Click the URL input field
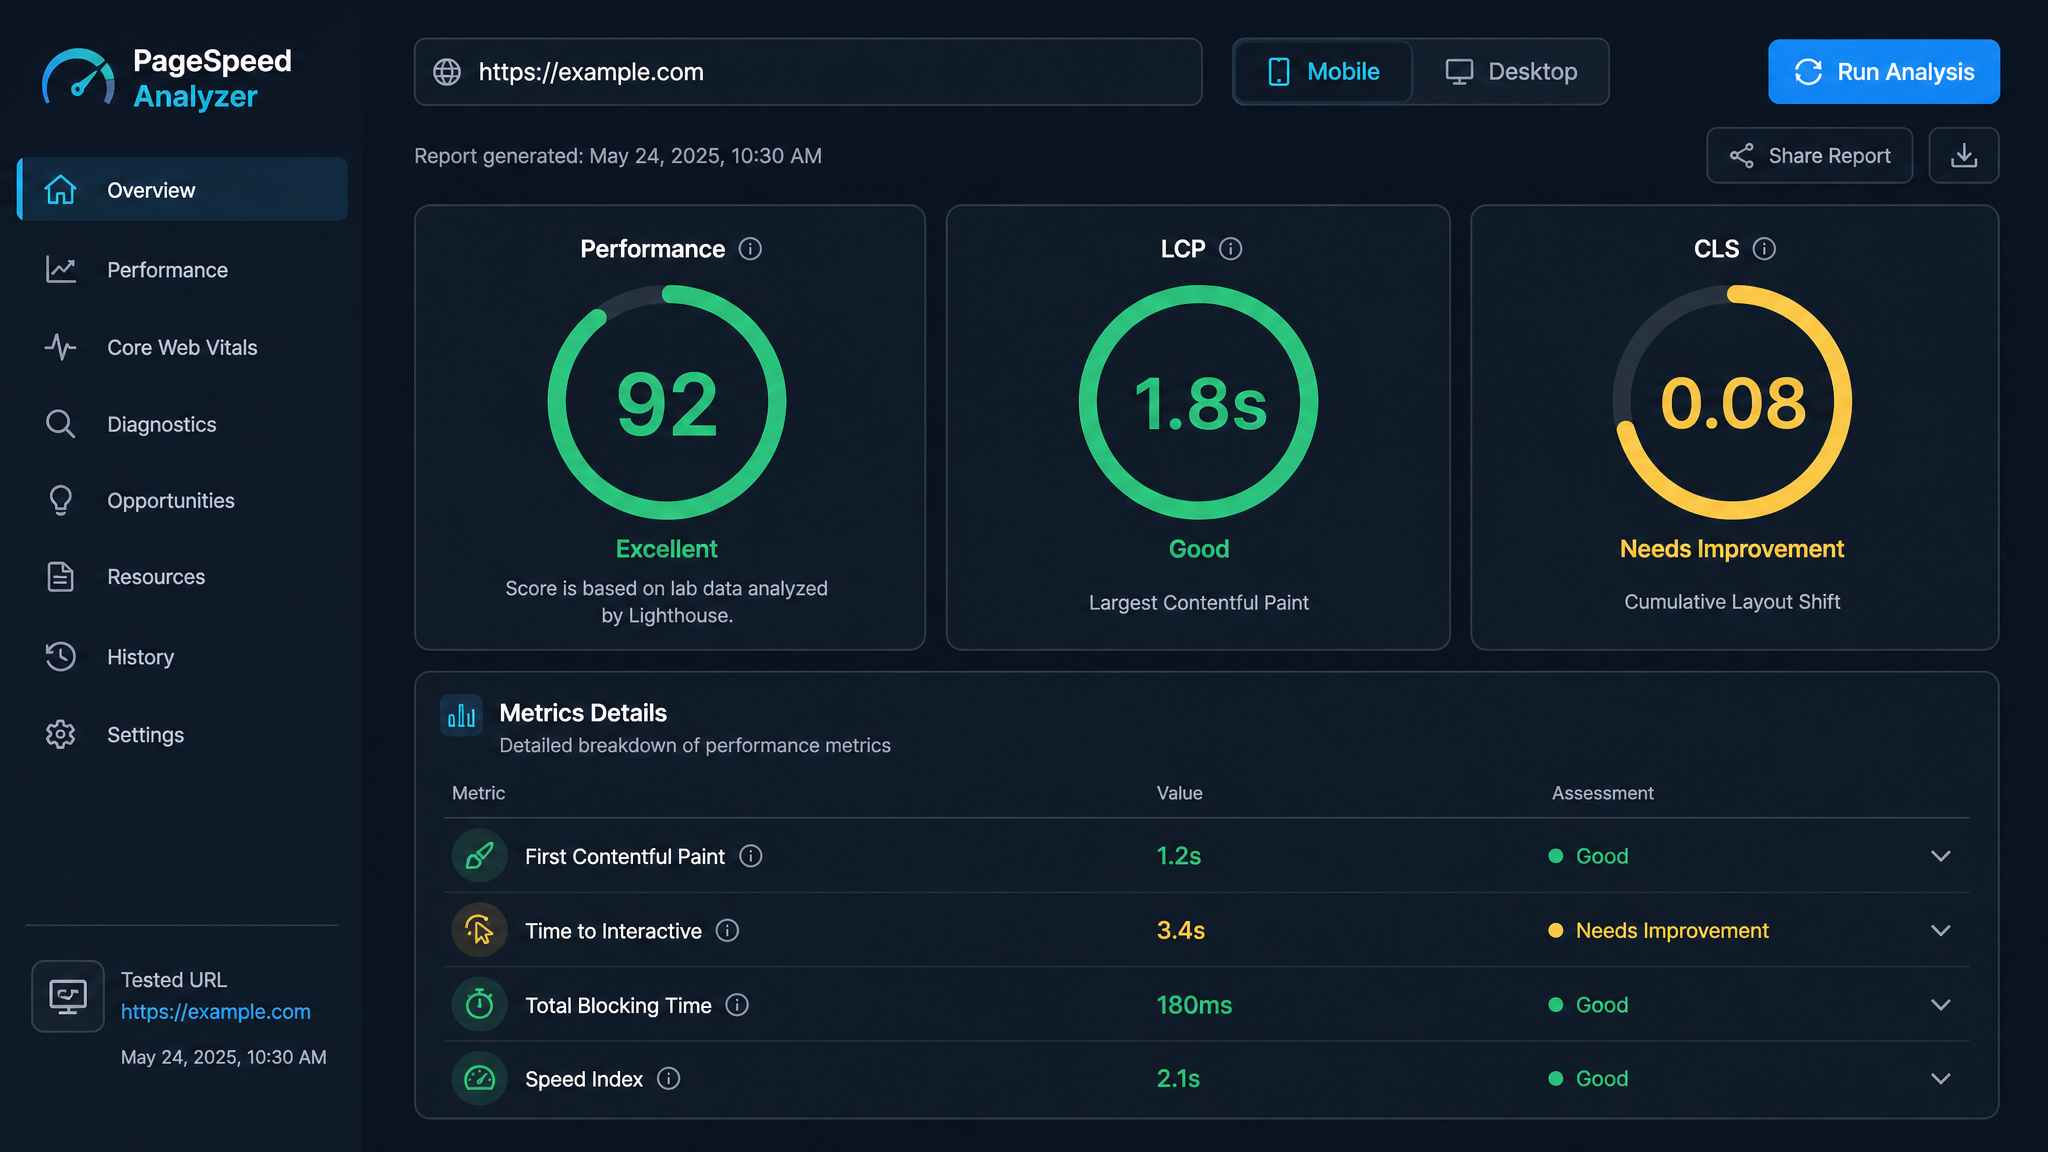The width and height of the screenshot is (2048, 1152). (x=808, y=72)
